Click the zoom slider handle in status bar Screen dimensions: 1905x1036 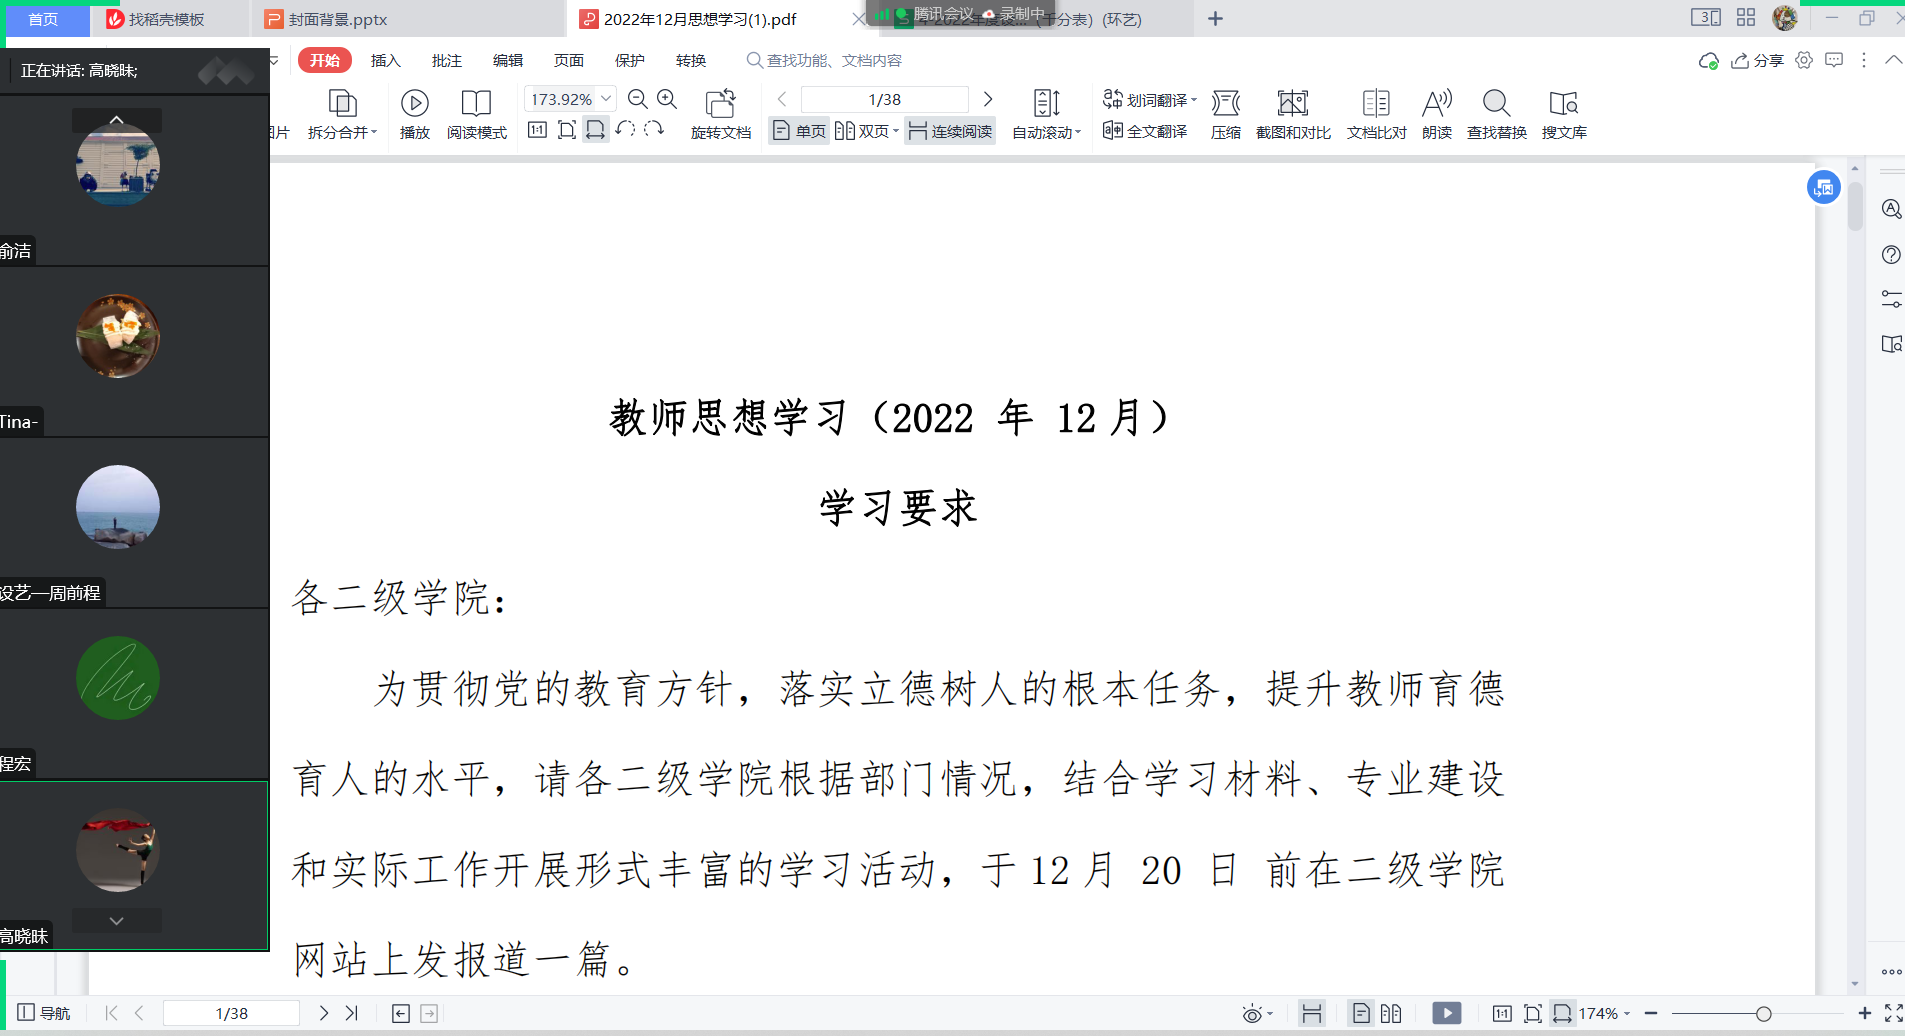click(x=1763, y=1014)
